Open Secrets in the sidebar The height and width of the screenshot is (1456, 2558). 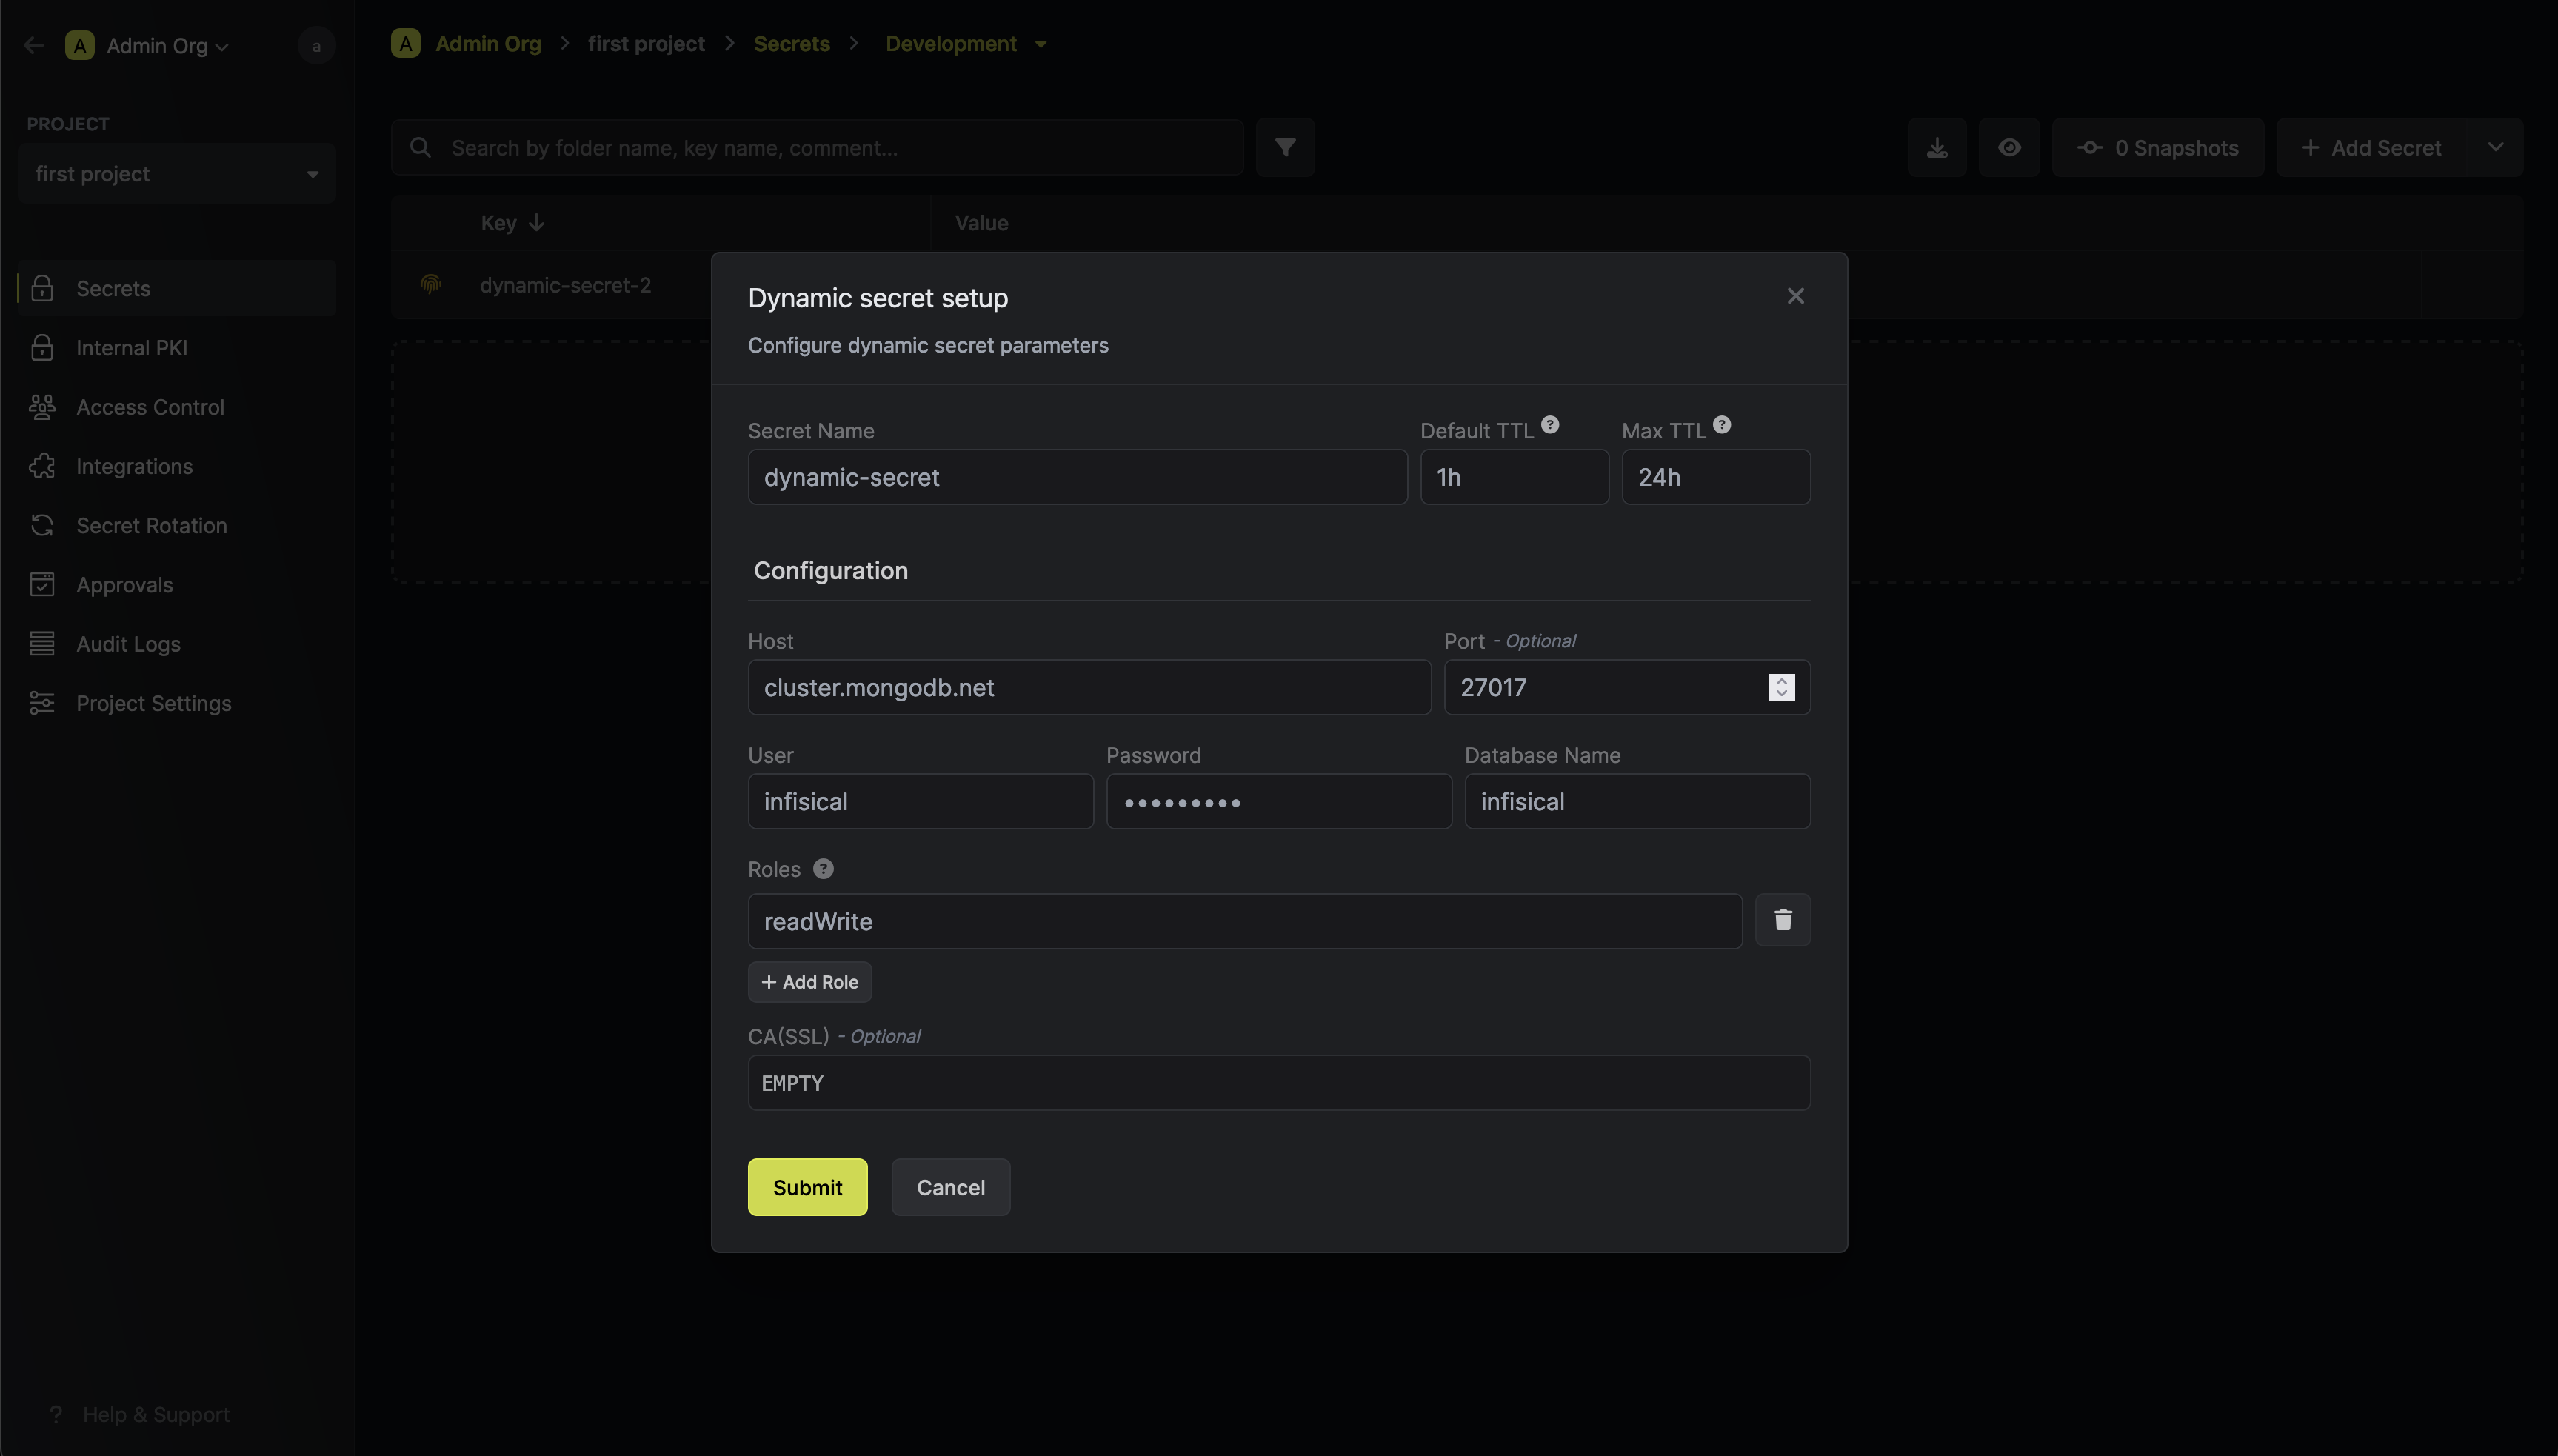(x=176, y=288)
